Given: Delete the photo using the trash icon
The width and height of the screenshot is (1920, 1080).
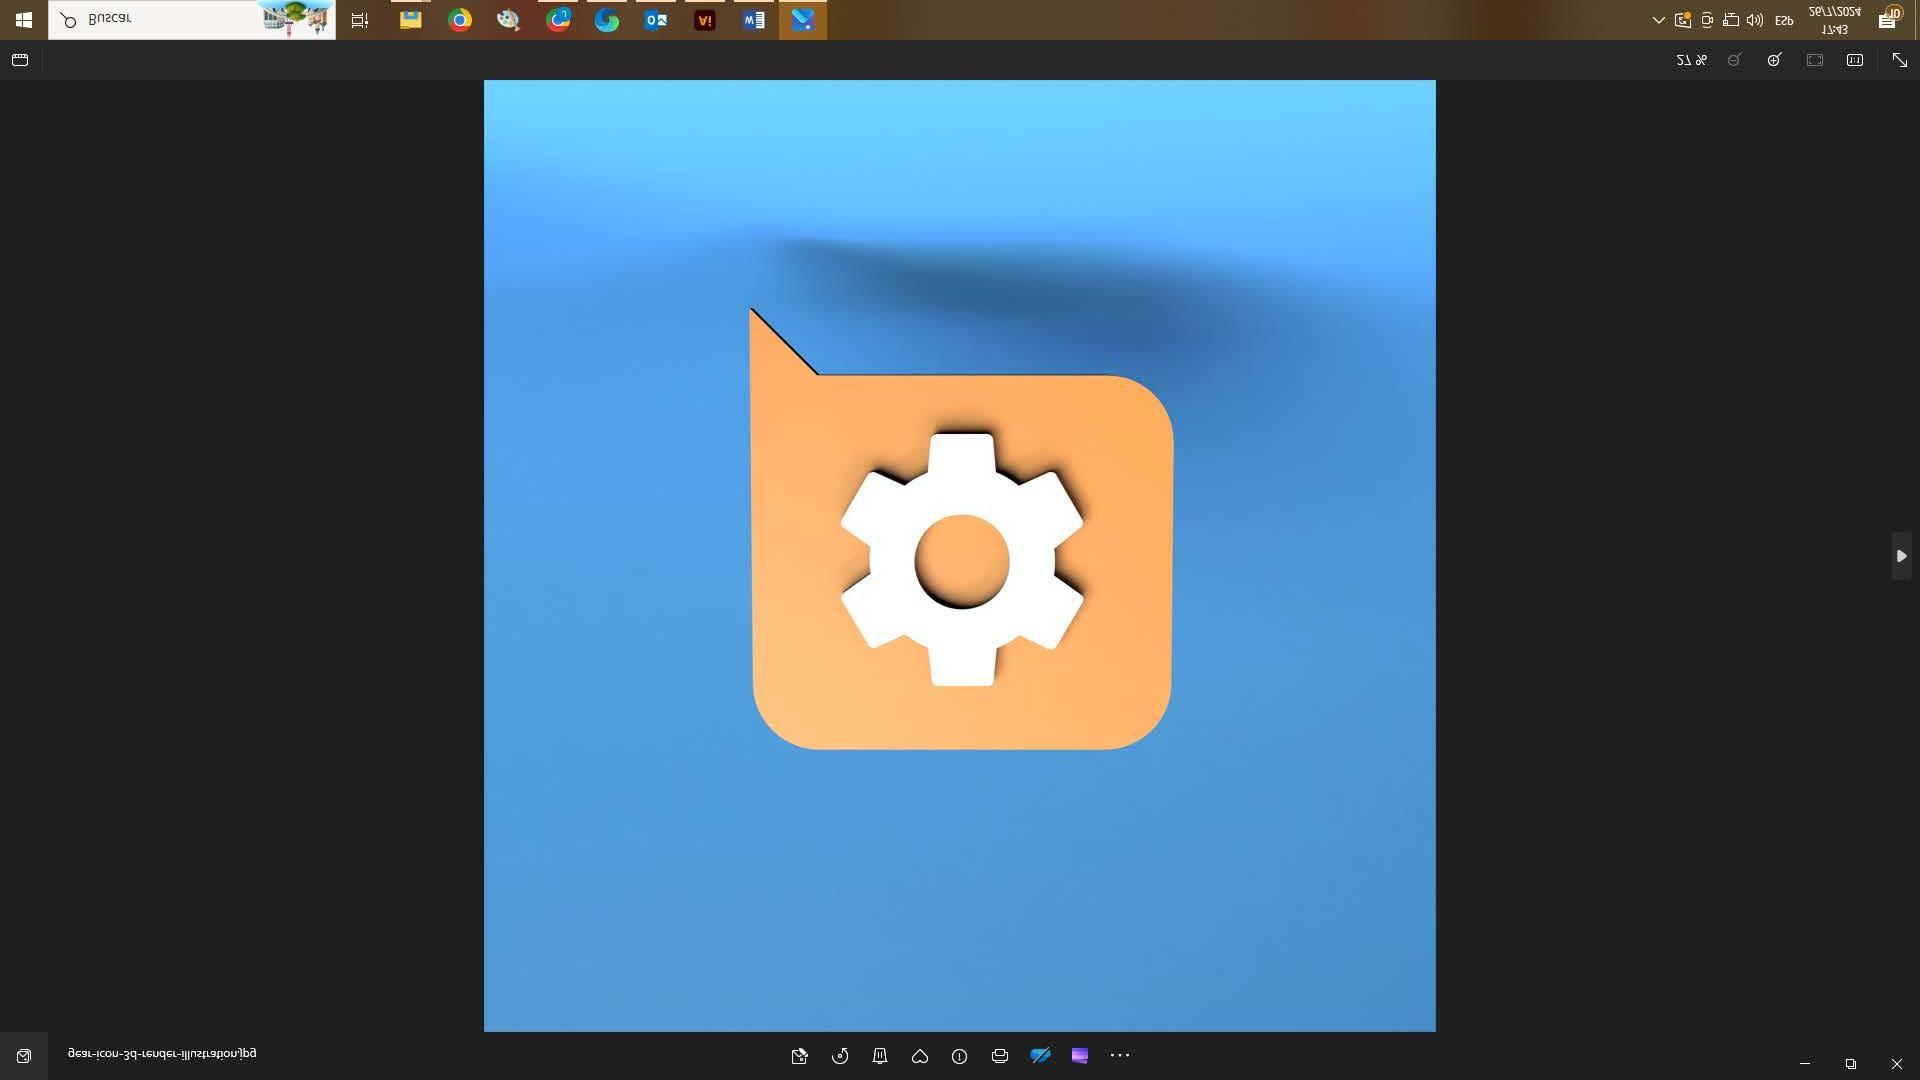Looking at the screenshot, I should click(880, 1056).
